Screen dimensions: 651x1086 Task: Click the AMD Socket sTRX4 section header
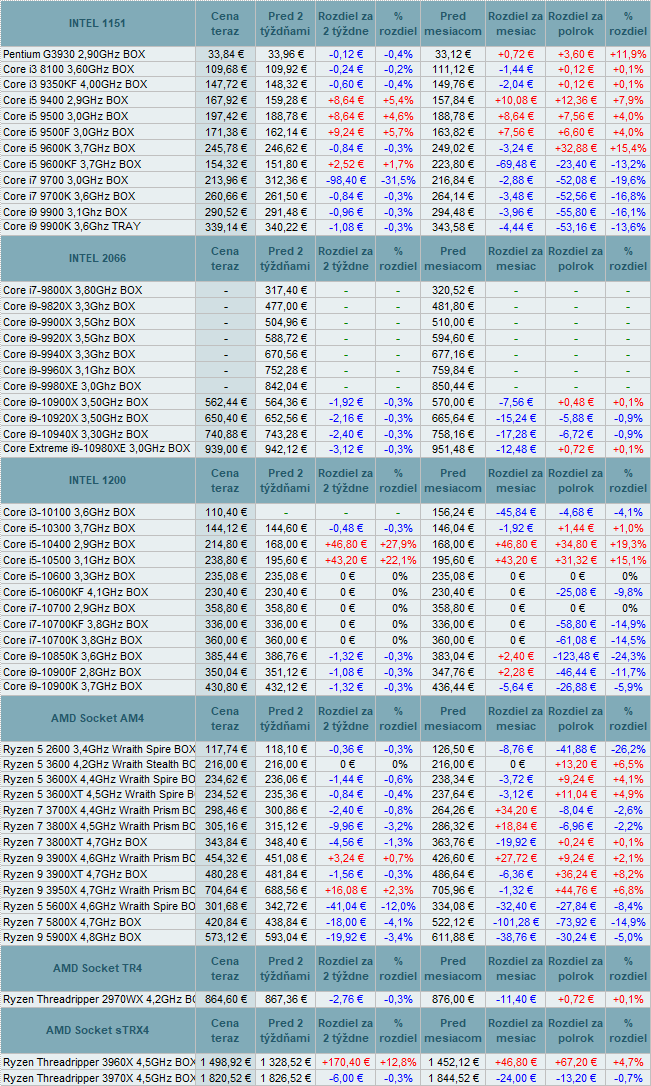pyautogui.click(x=98, y=1030)
